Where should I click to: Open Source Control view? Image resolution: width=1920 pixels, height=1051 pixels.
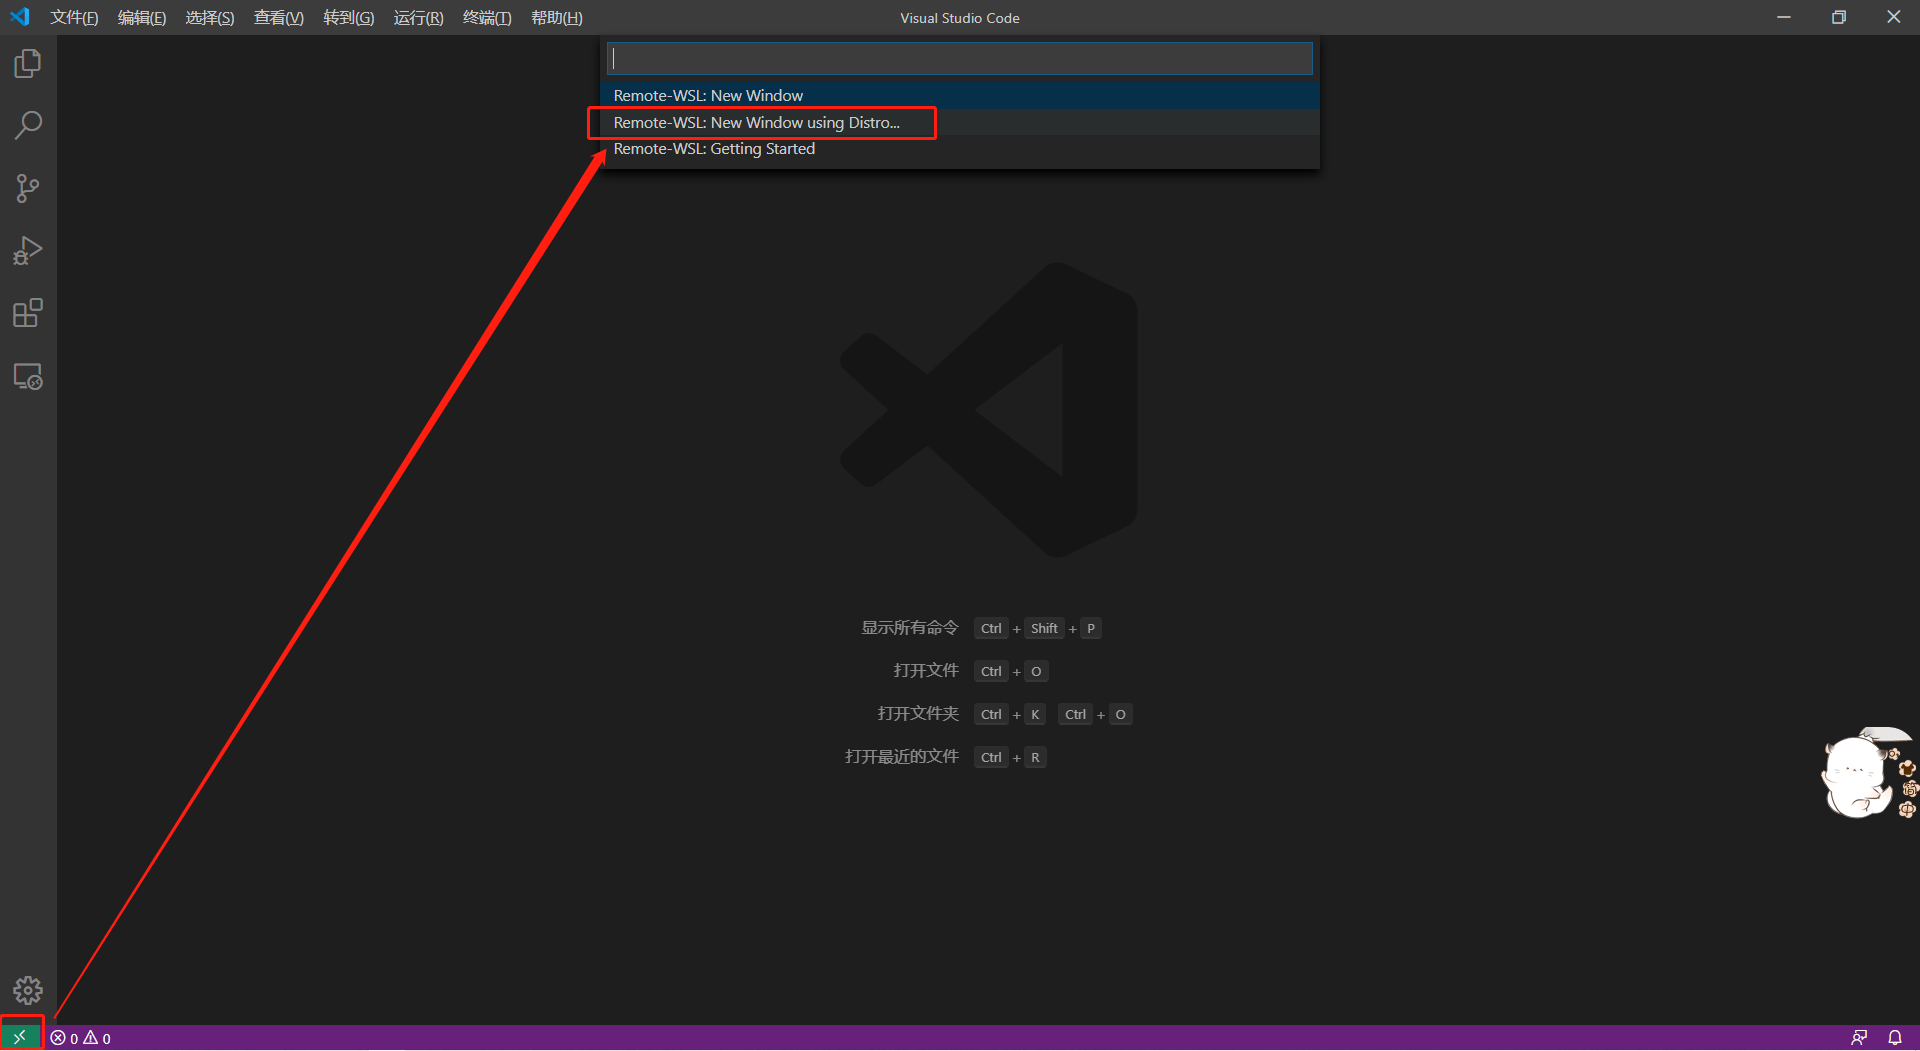pos(28,188)
